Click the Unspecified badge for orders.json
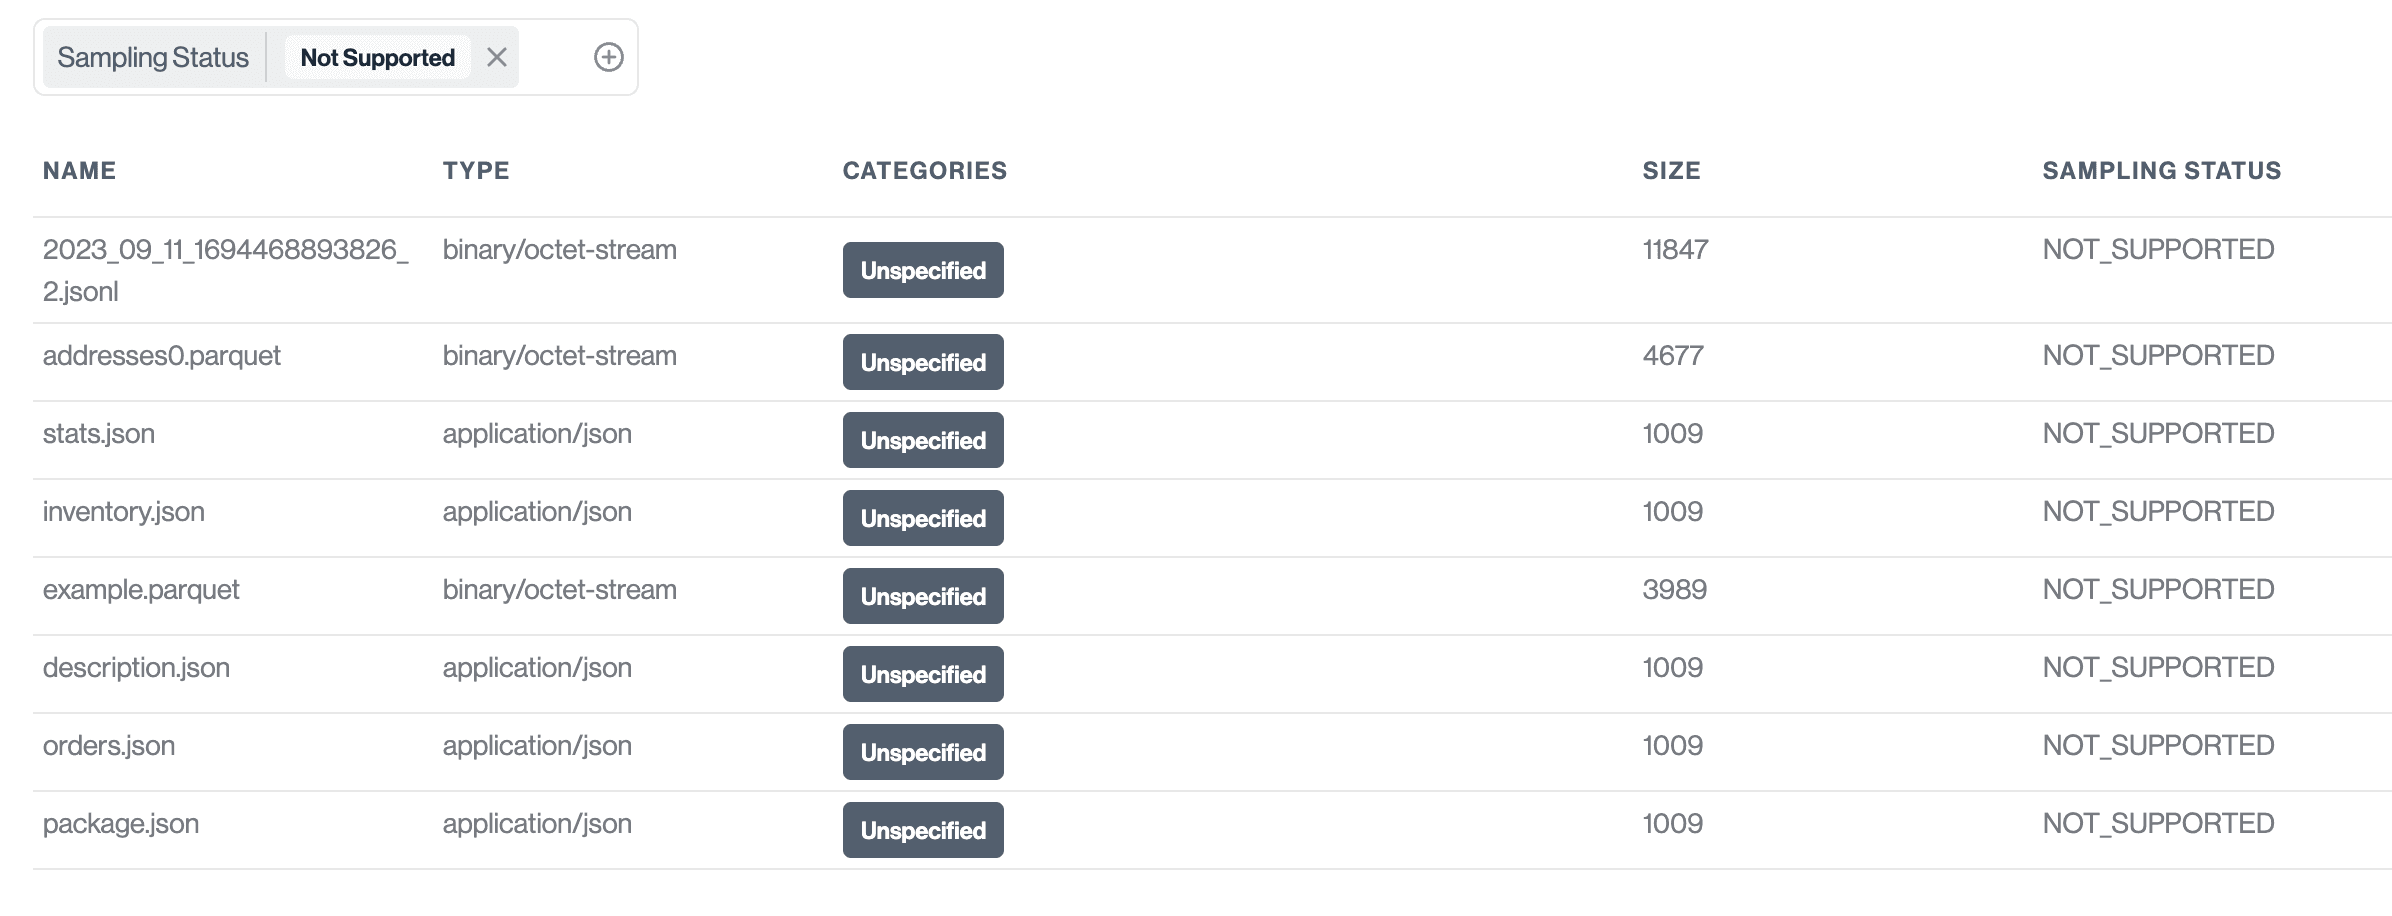Screen dimensions: 2392x916 coord(922,752)
